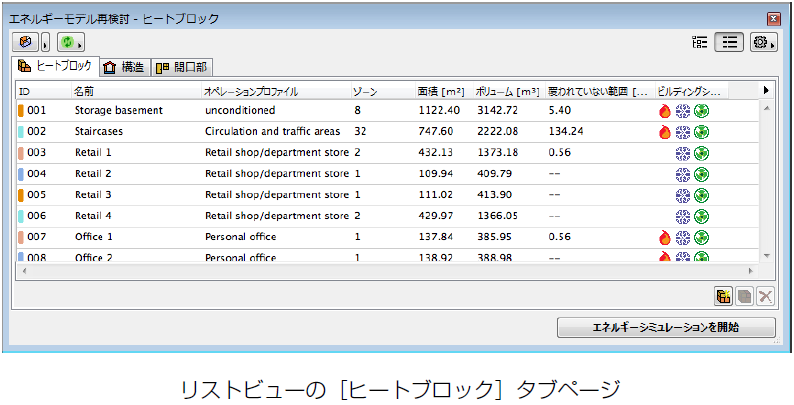Click エネルギーシミュレーションを開始 button
This screenshot has height=405, width=794.
pos(666,327)
